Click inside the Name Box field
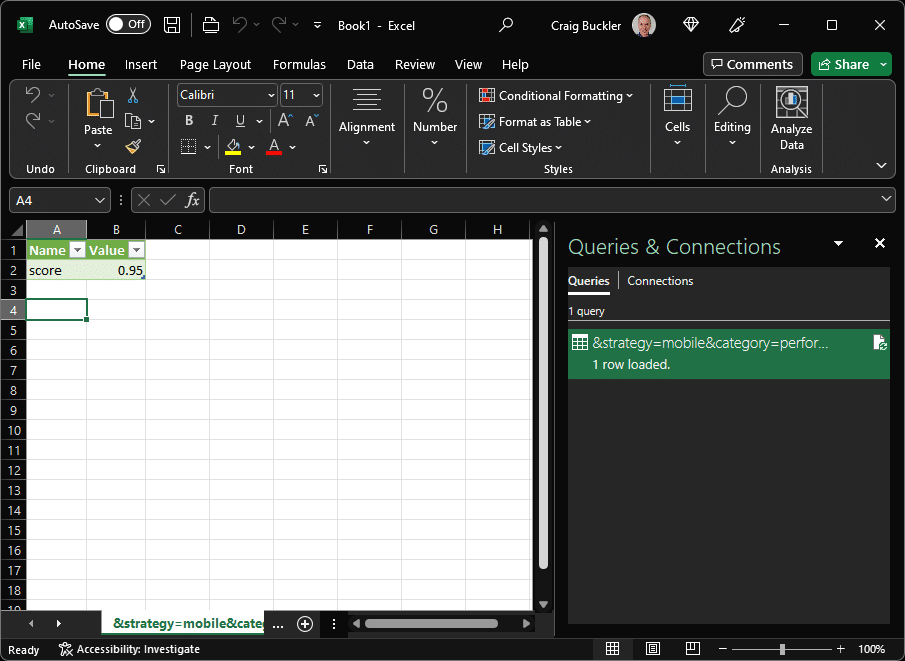 [50, 200]
